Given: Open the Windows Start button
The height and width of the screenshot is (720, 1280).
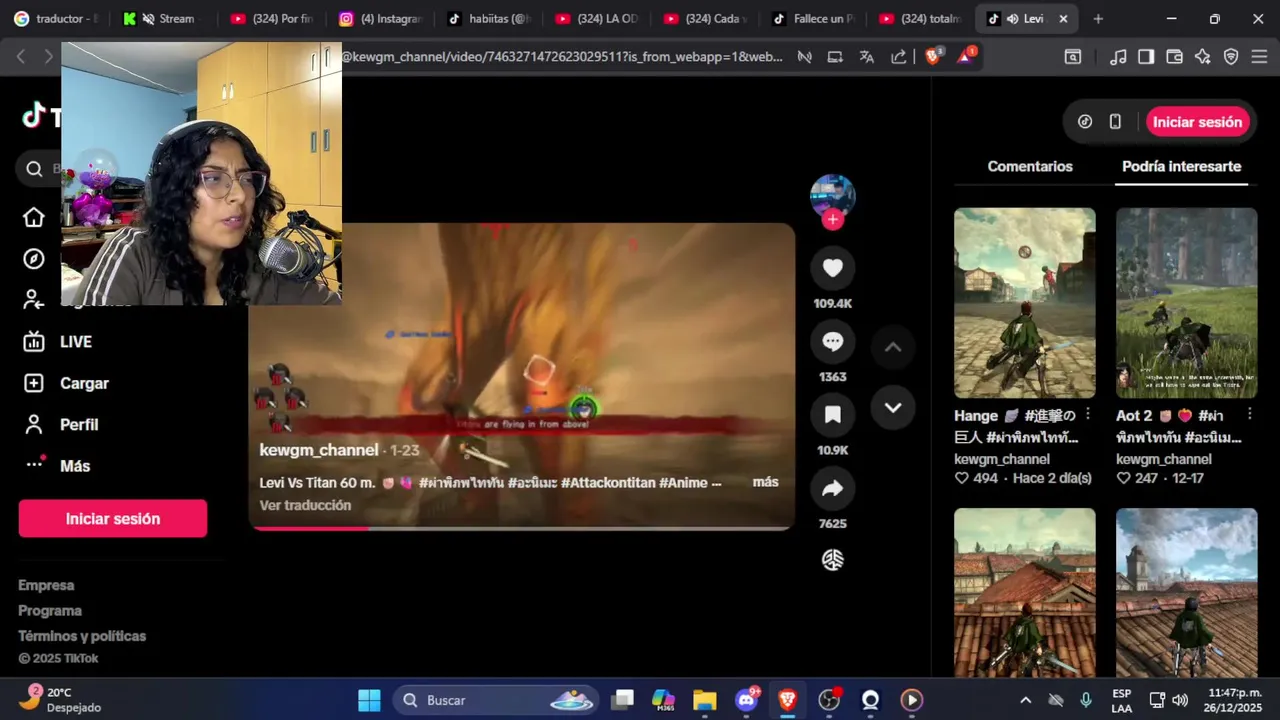Looking at the screenshot, I should pos(369,700).
